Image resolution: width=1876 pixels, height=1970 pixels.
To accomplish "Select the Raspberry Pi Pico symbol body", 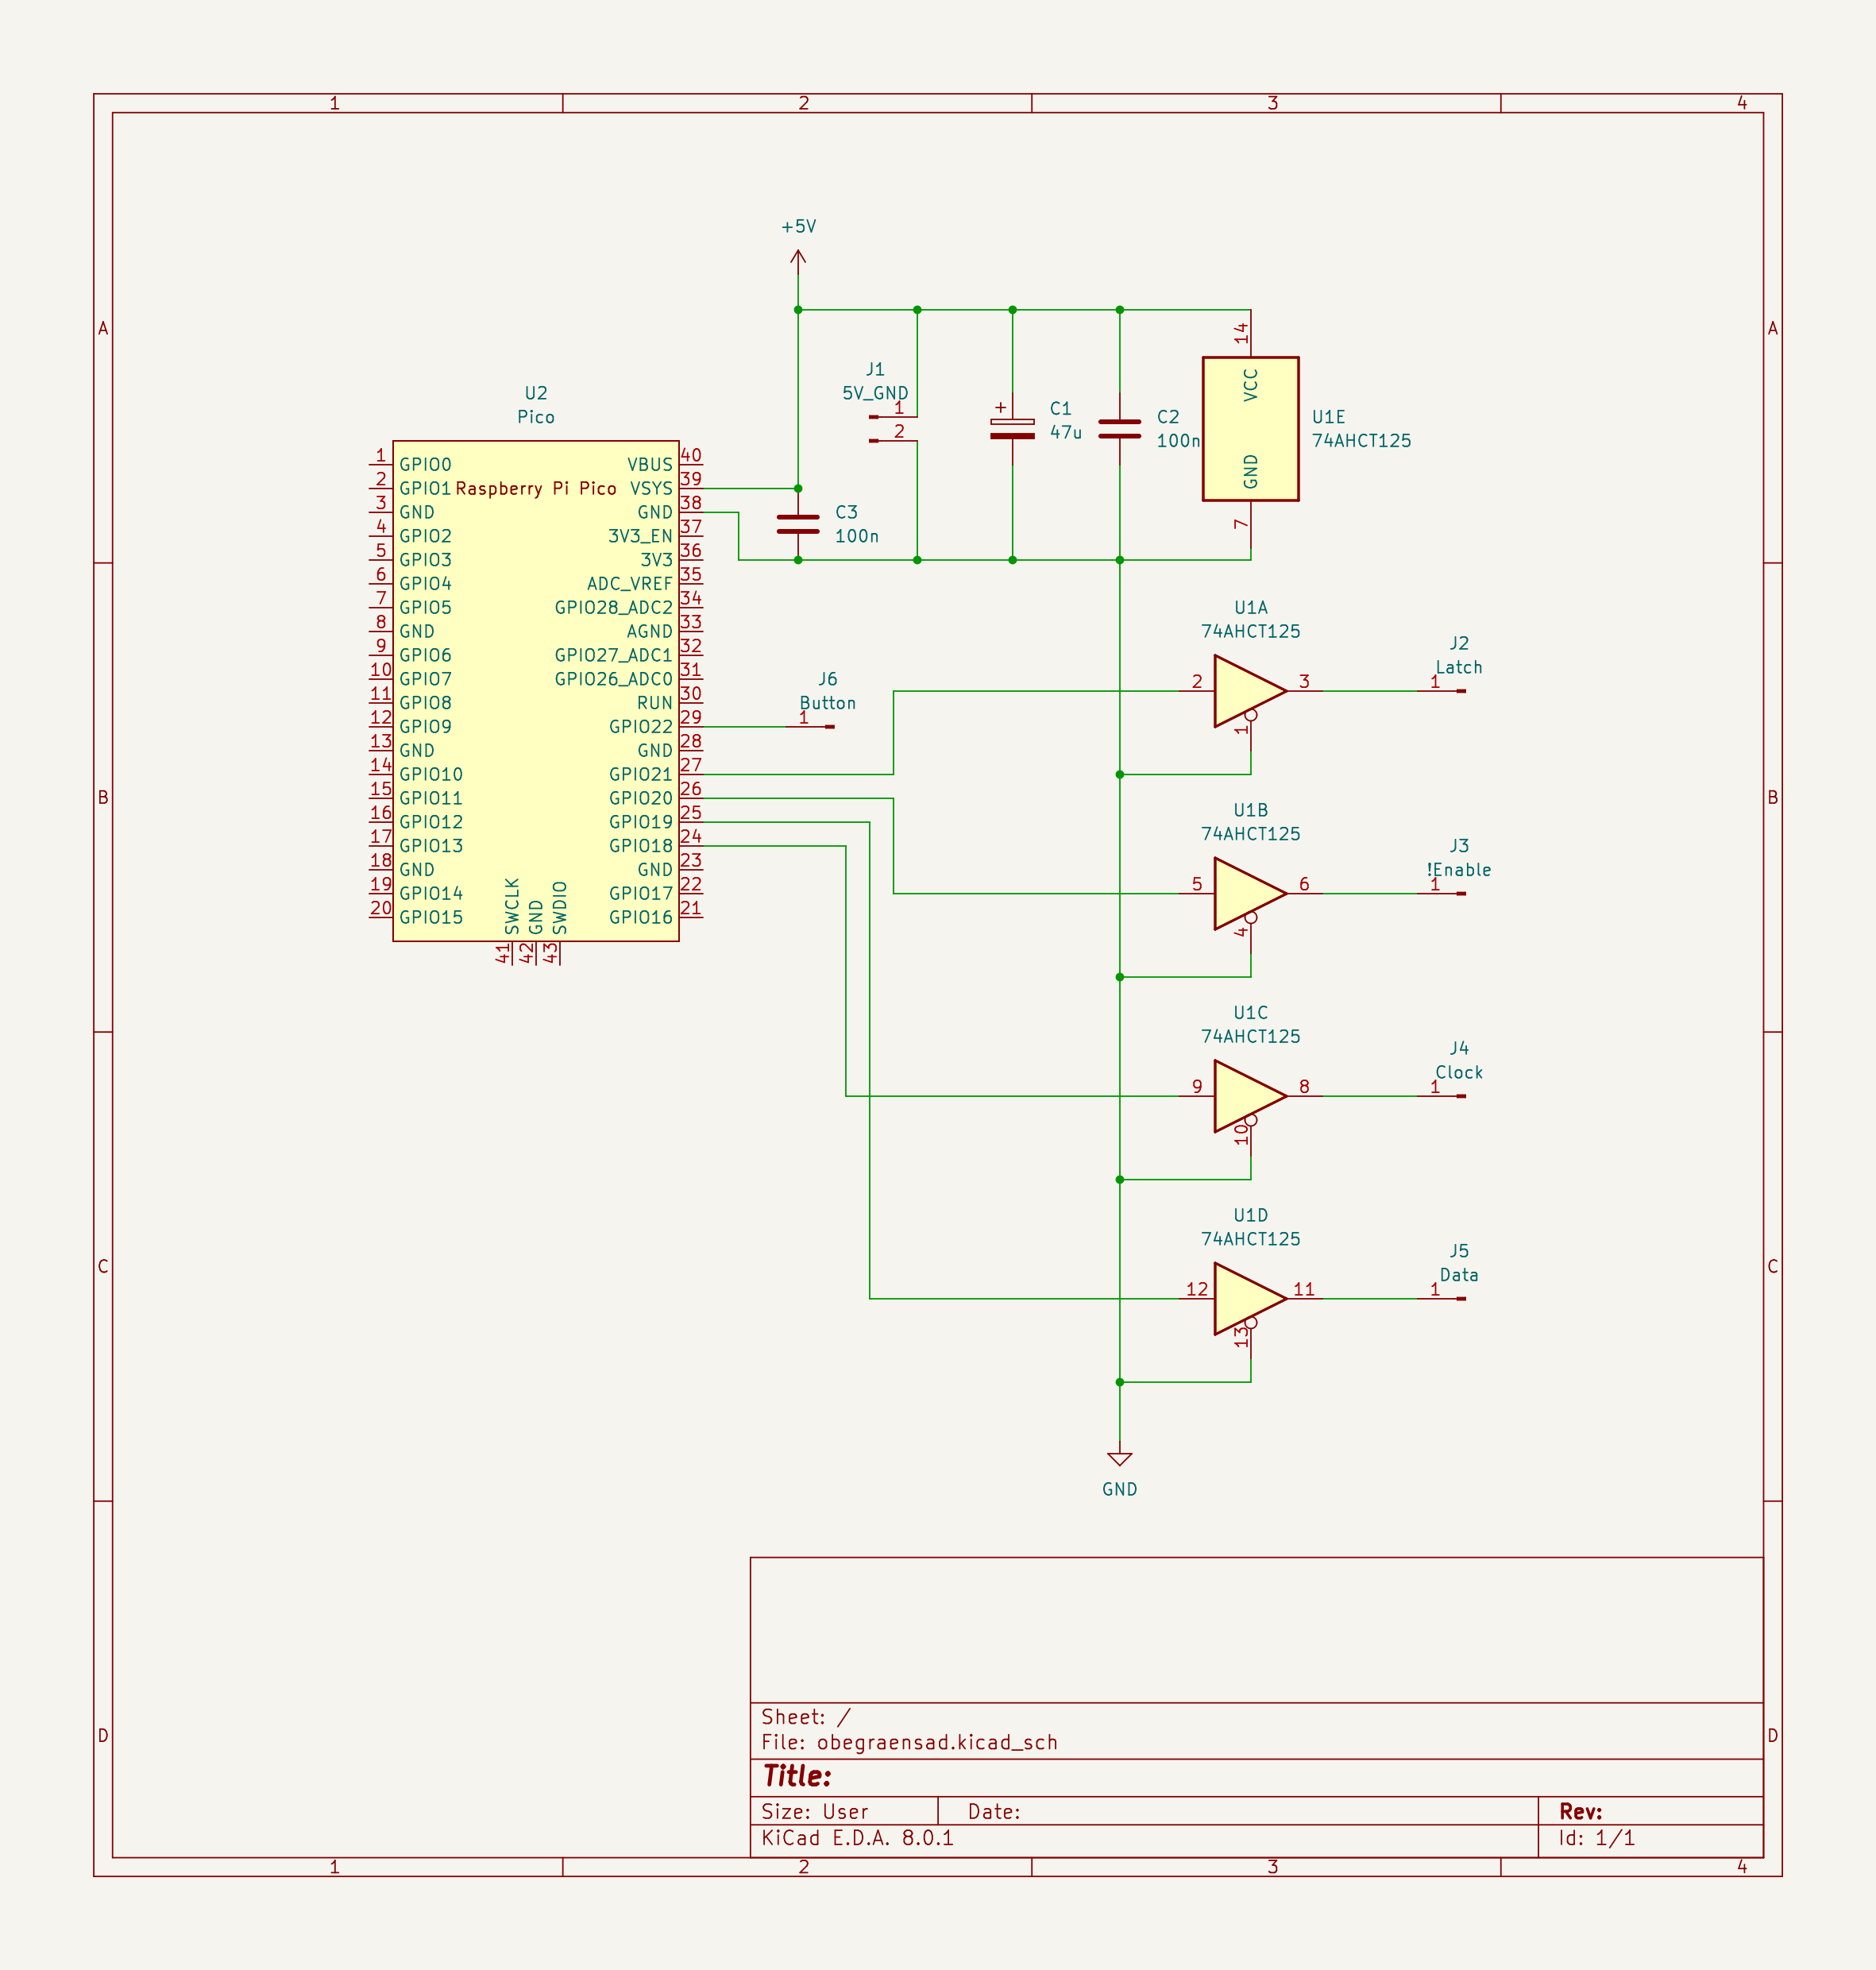I will pyautogui.click(x=535, y=690).
